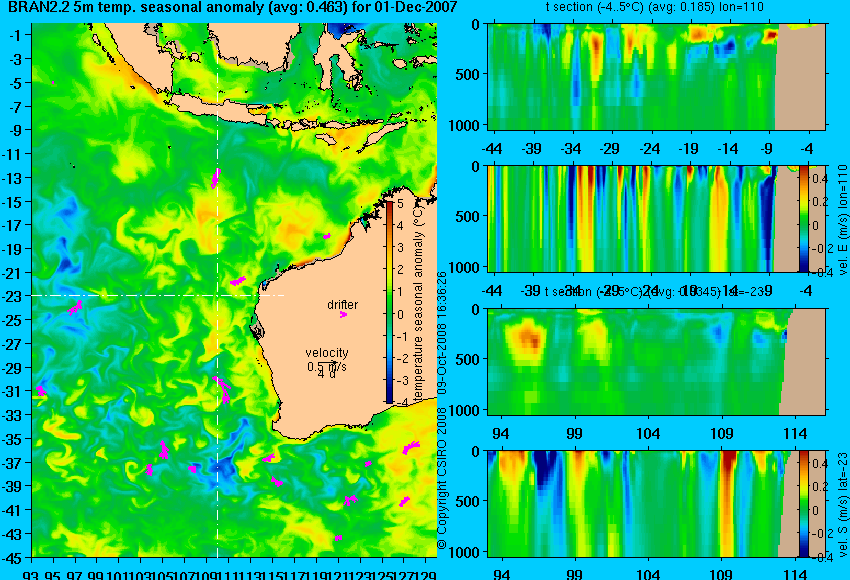Click the -45 latitude tick on map axis

coord(12,558)
